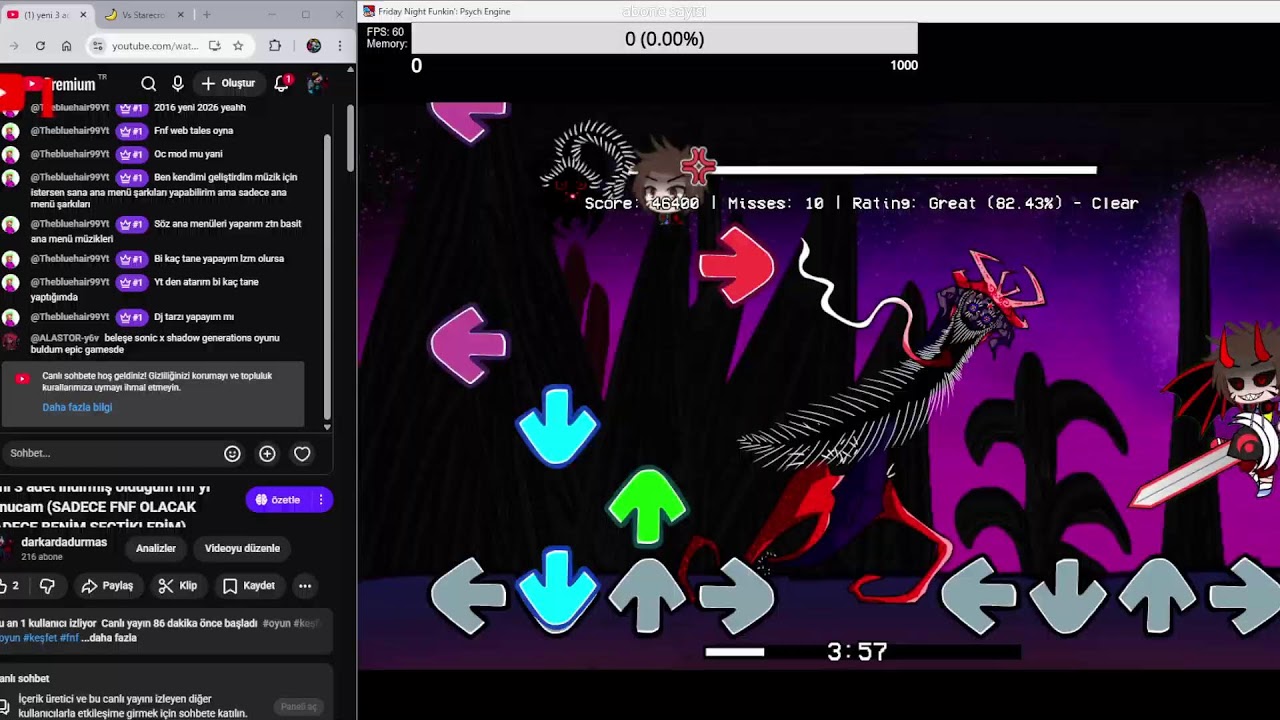This screenshot has width=1280, height=720.
Task: Click the @ALASTOR-y6v chat username
Action: tap(65, 338)
